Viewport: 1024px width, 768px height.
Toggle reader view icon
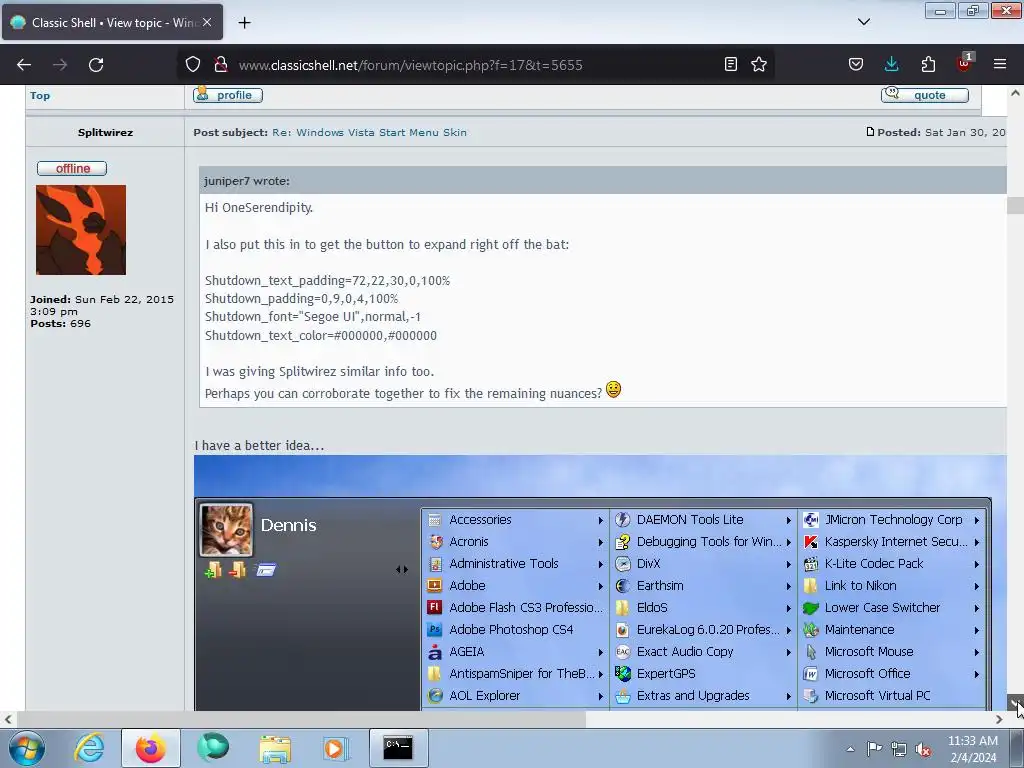coord(731,64)
